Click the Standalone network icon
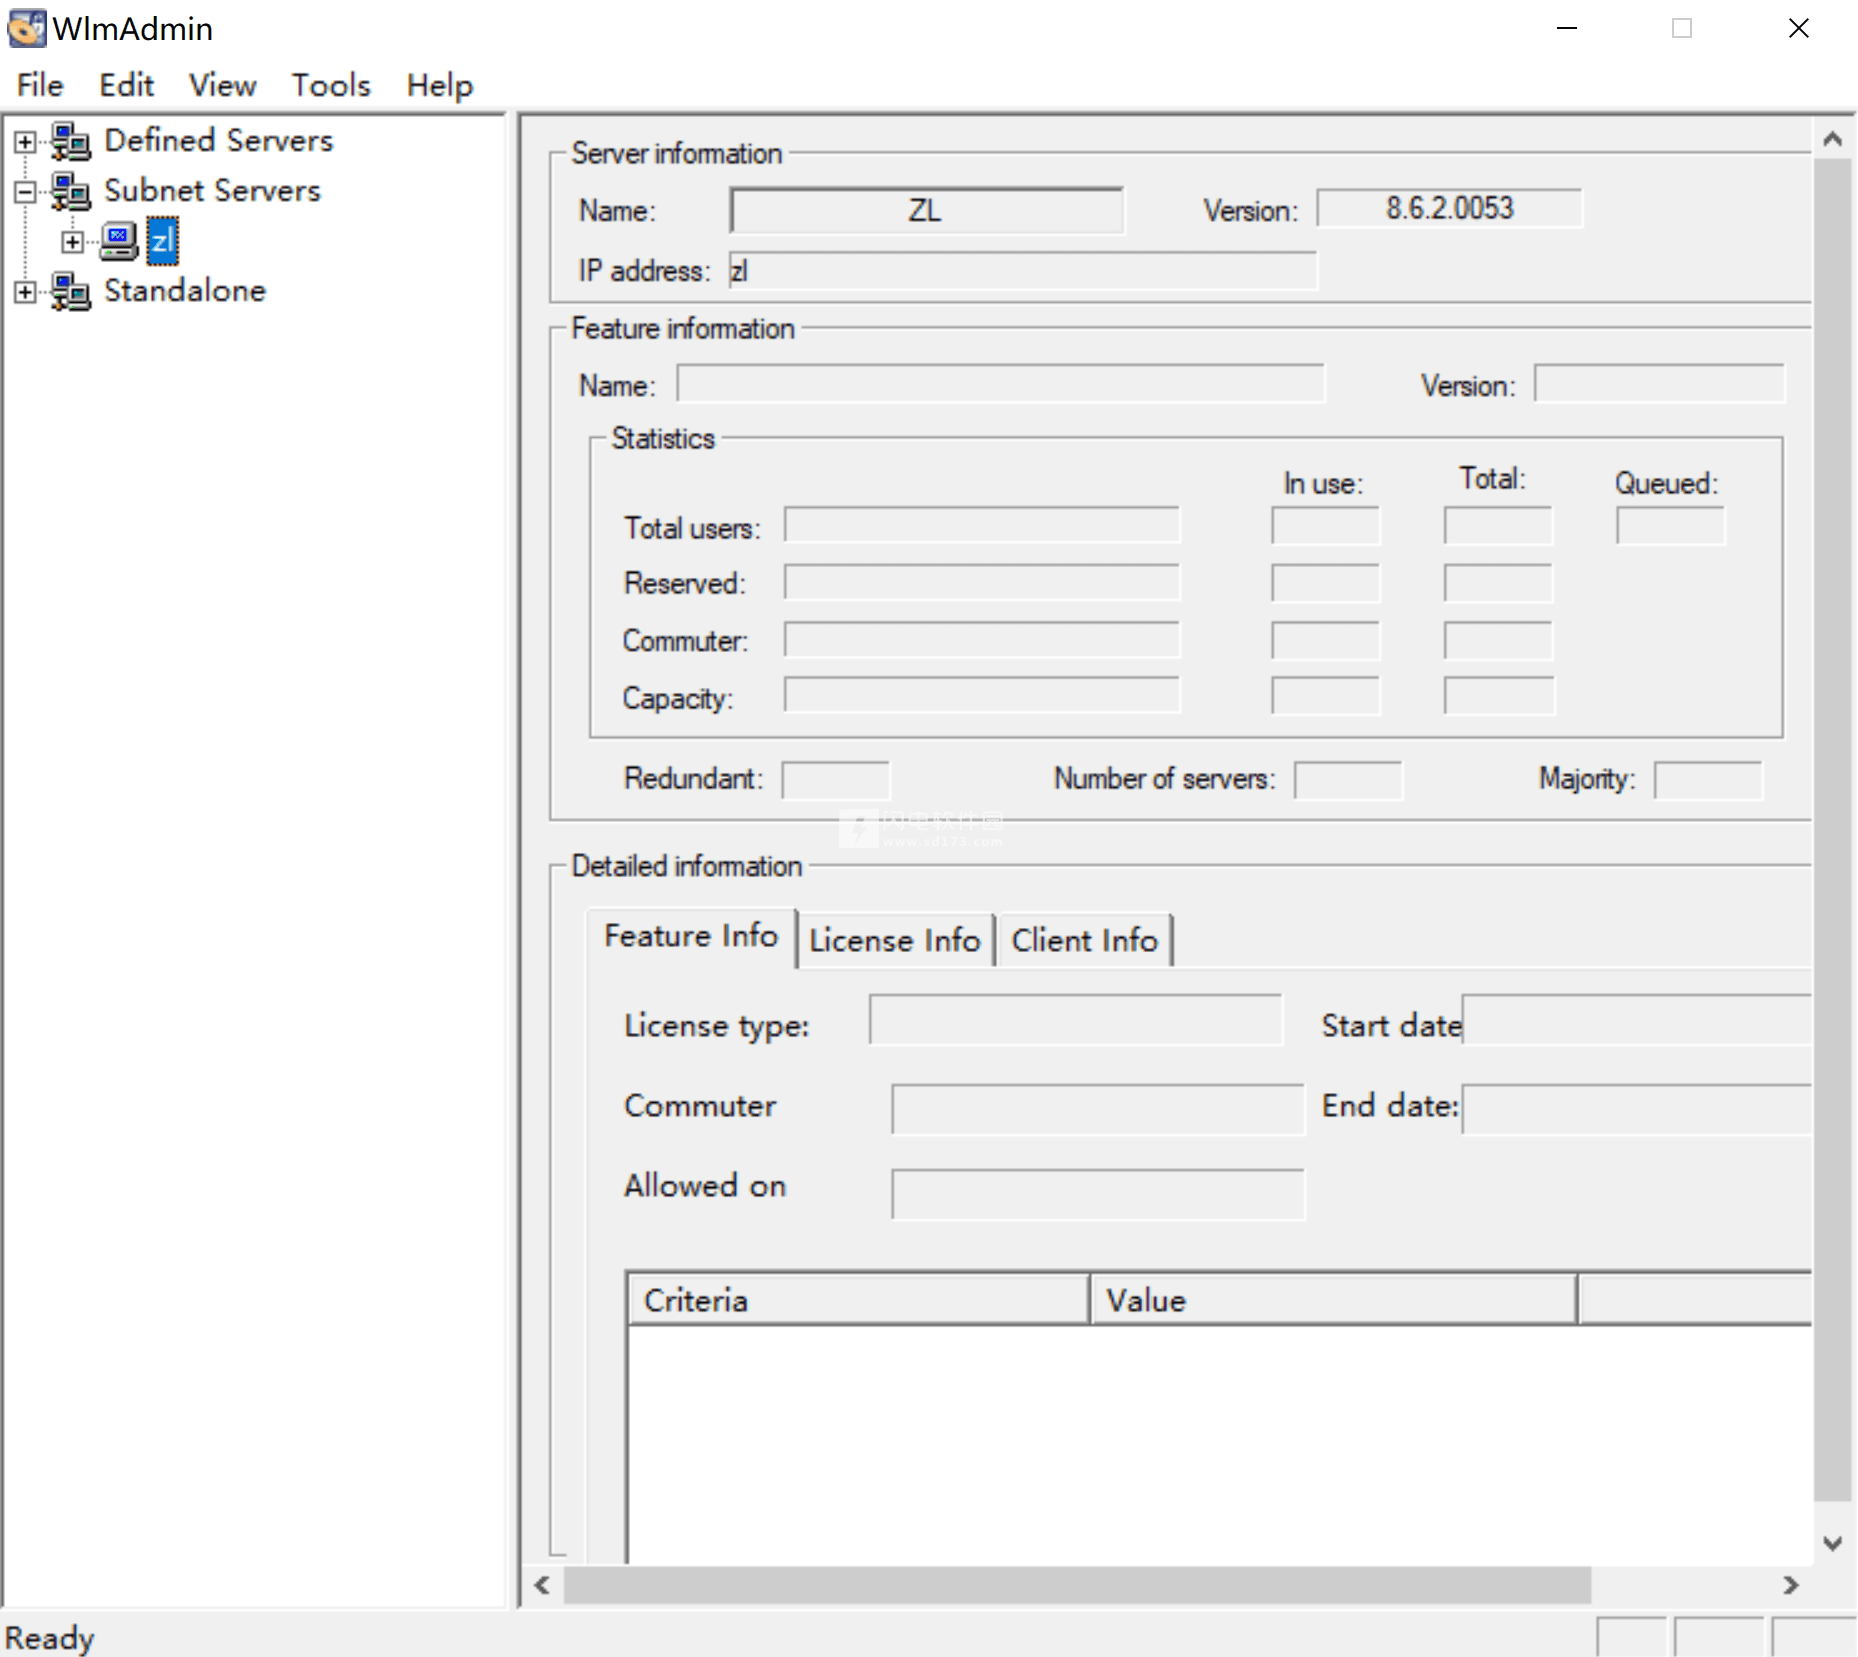This screenshot has width=1858, height=1657. pyautogui.click(x=71, y=291)
